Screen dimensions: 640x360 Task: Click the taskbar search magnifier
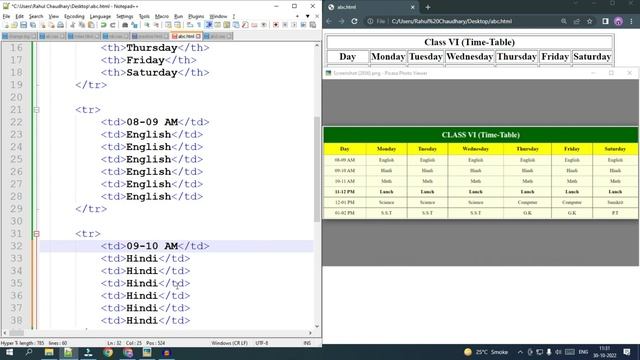point(29,352)
